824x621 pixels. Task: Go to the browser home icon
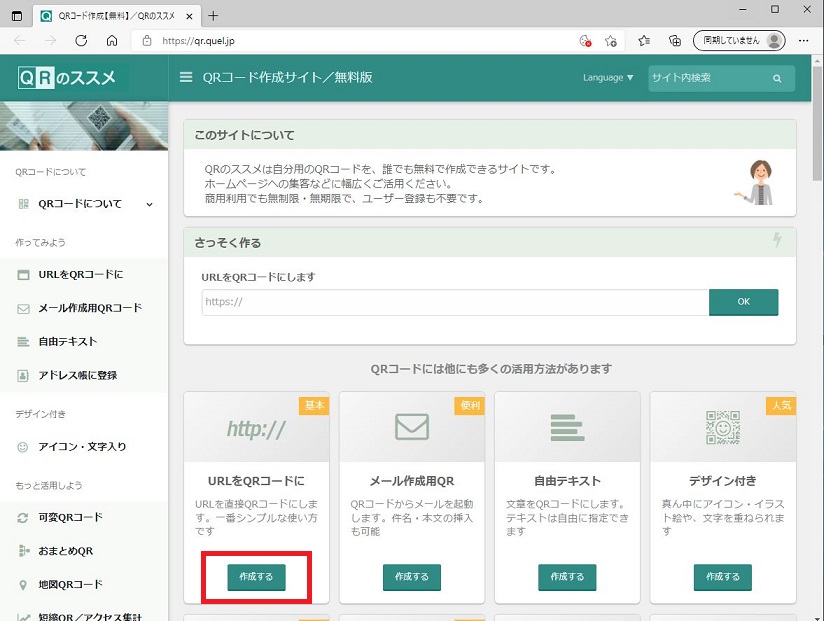112,40
